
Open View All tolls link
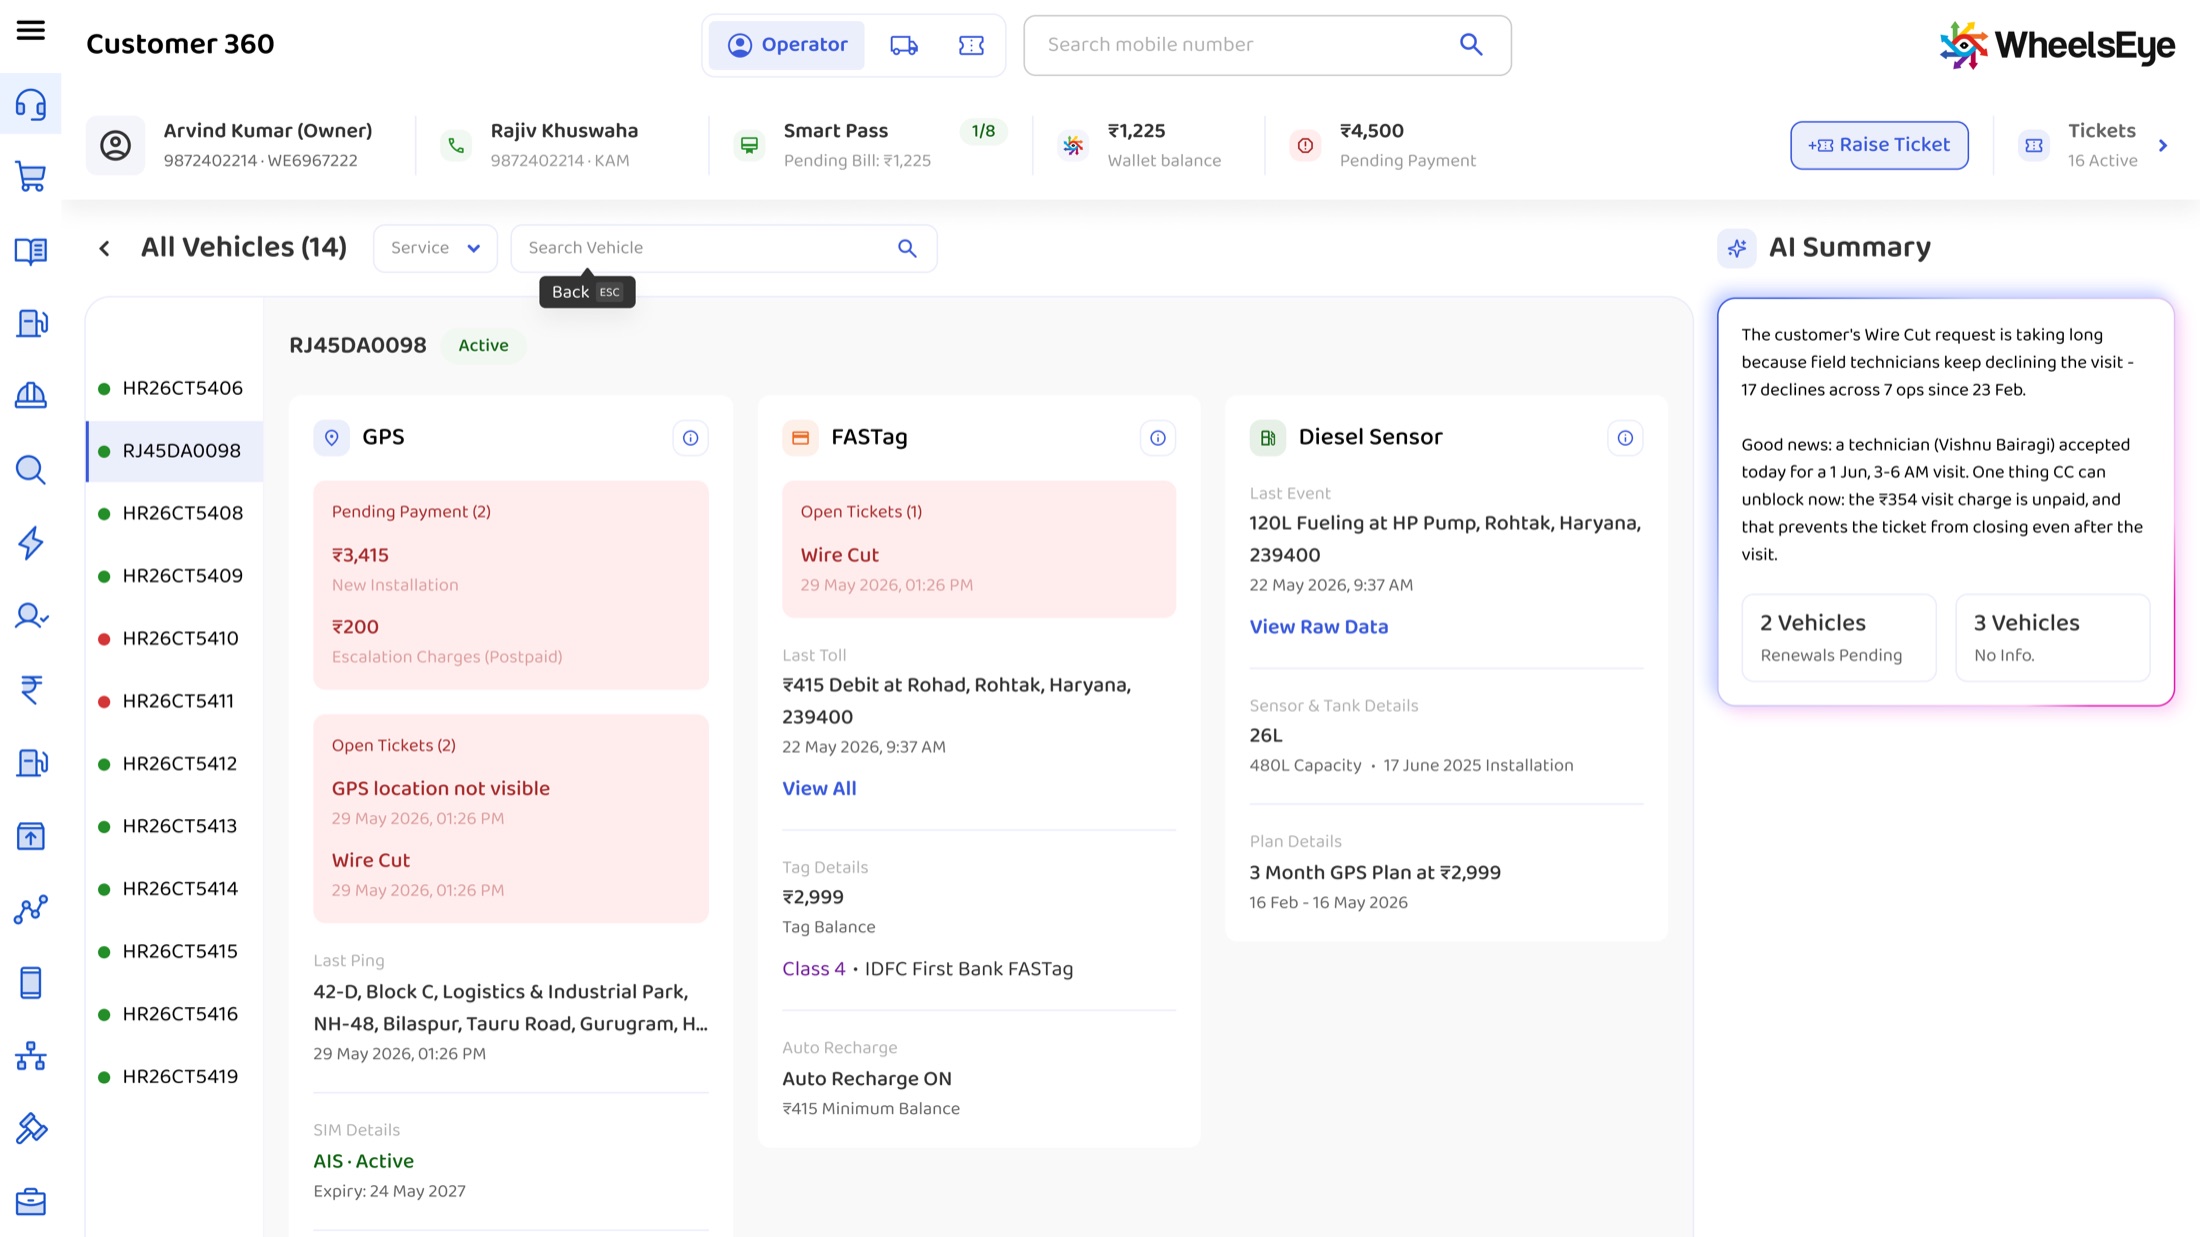point(819,788)
